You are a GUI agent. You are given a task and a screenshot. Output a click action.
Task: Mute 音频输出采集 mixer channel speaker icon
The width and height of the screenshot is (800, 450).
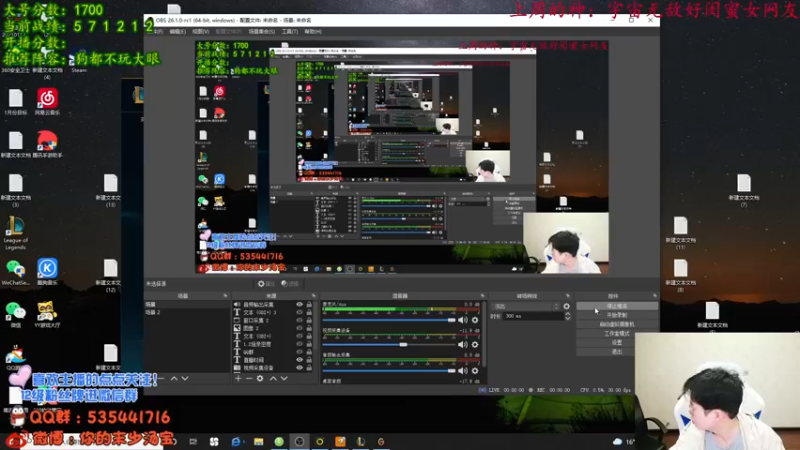(463, 370)
